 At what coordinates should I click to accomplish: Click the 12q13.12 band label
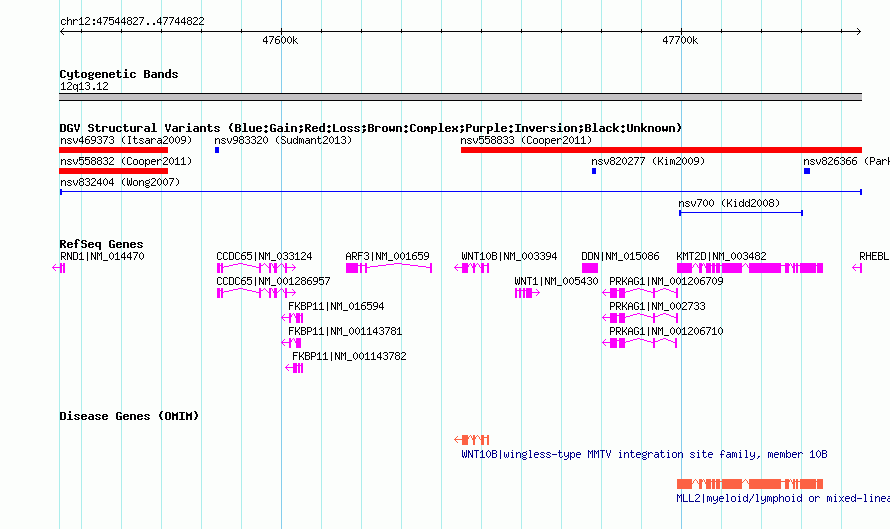tap(84, 86)
